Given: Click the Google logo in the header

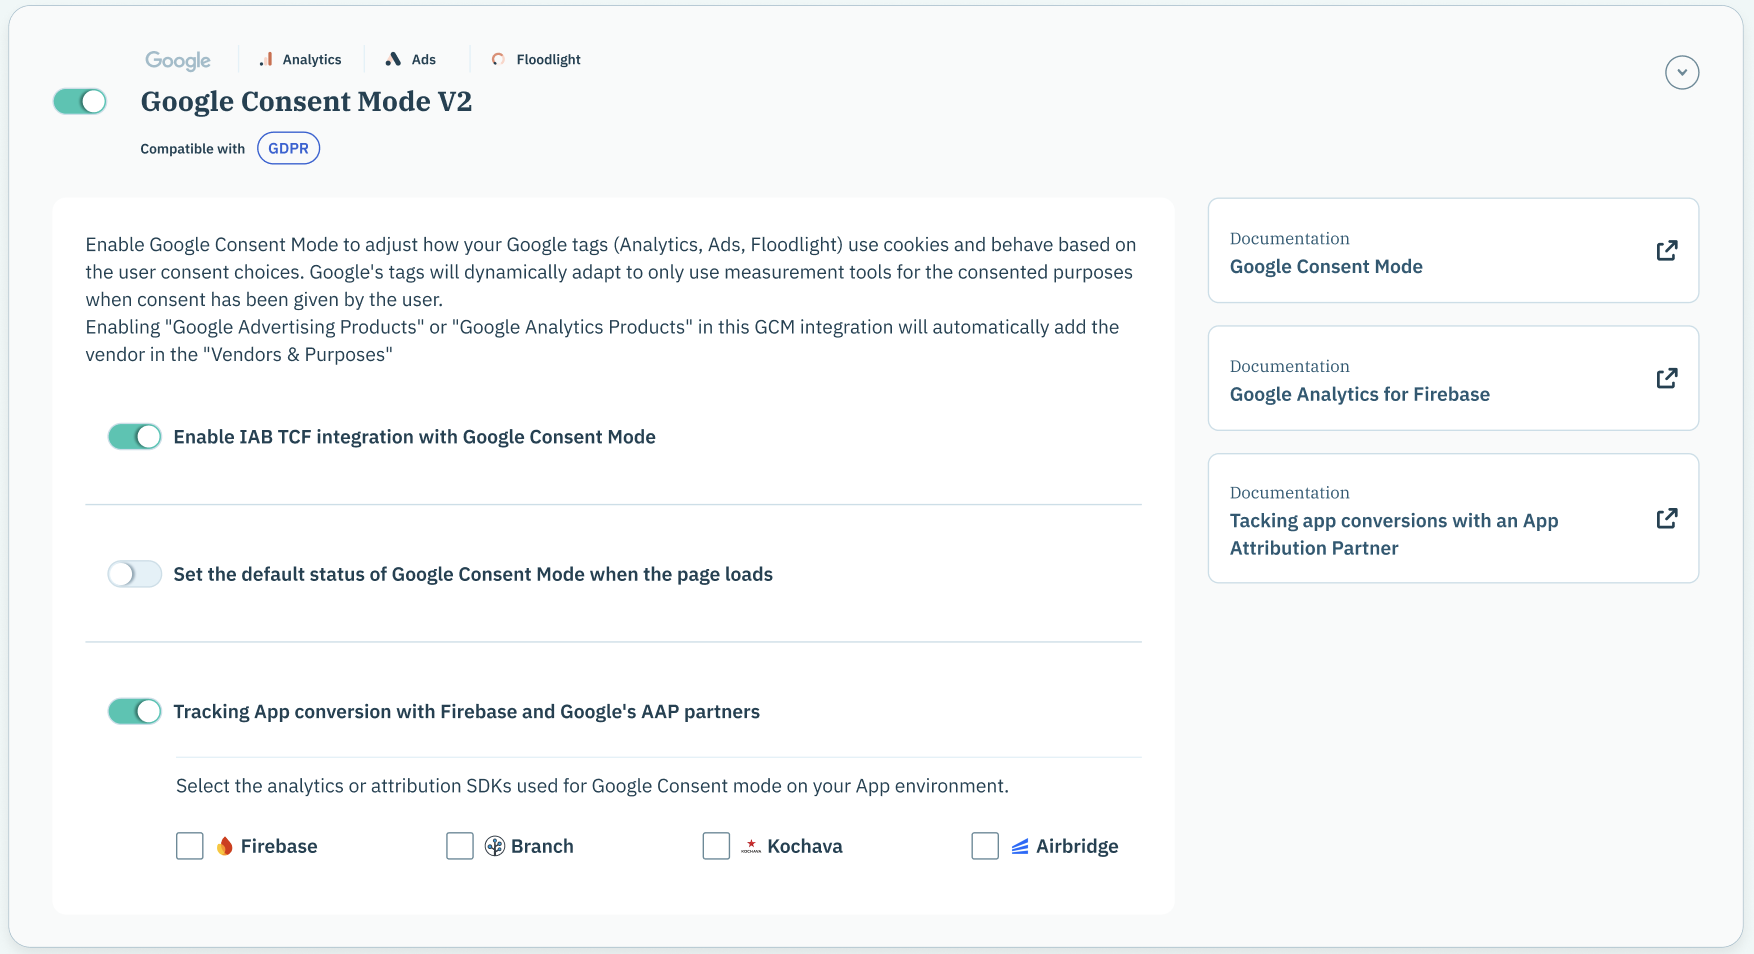Looking at the screenshot, I should [178, 60].
